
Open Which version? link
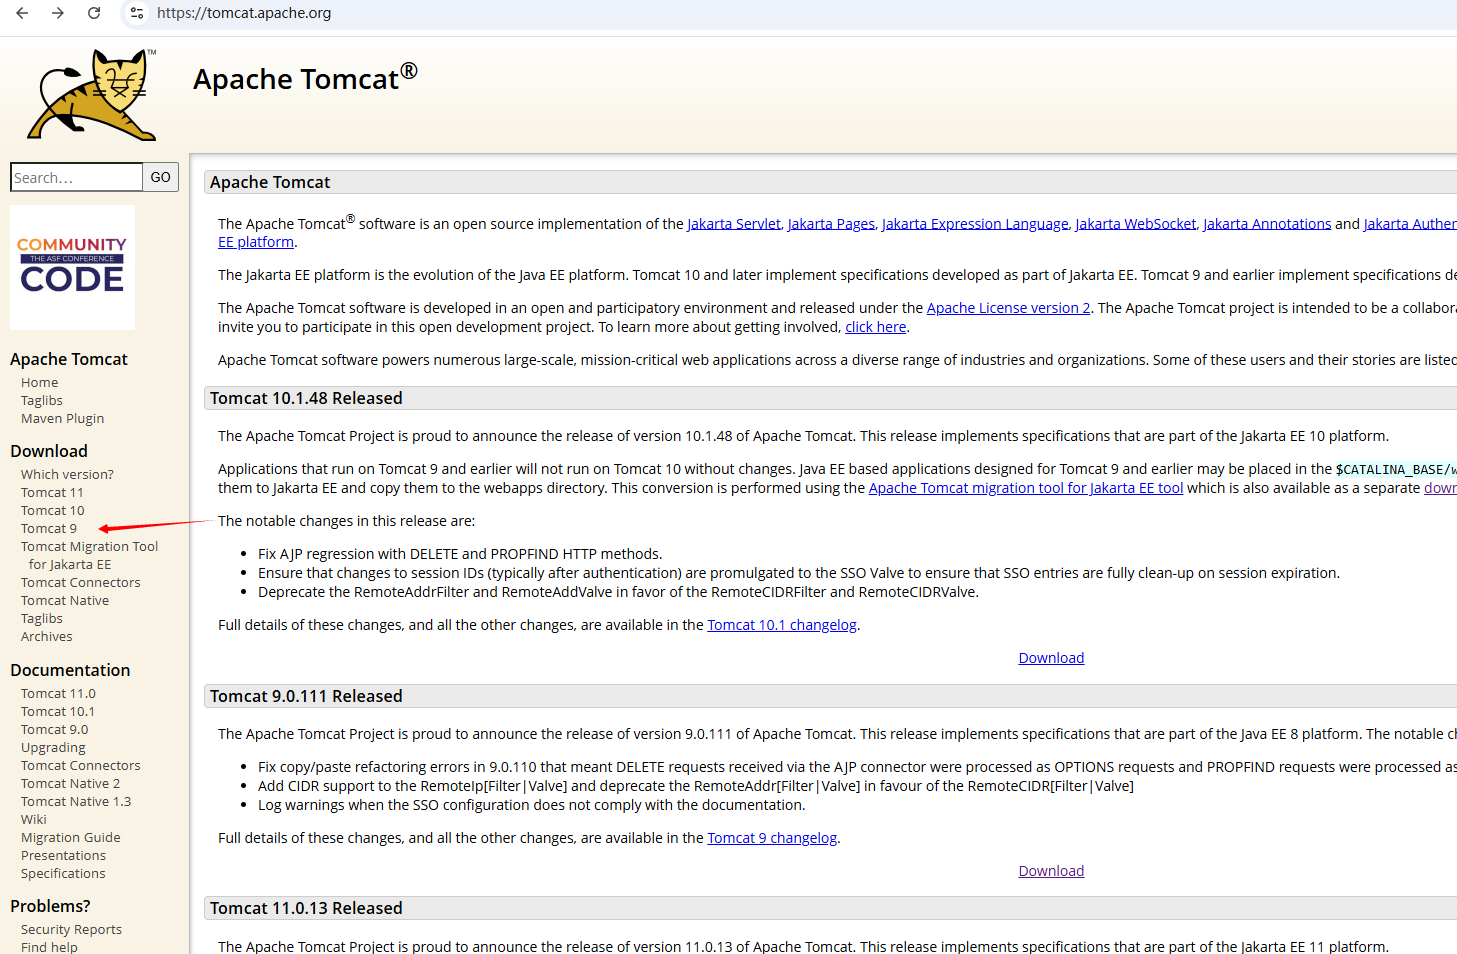(x=67, y=475)
